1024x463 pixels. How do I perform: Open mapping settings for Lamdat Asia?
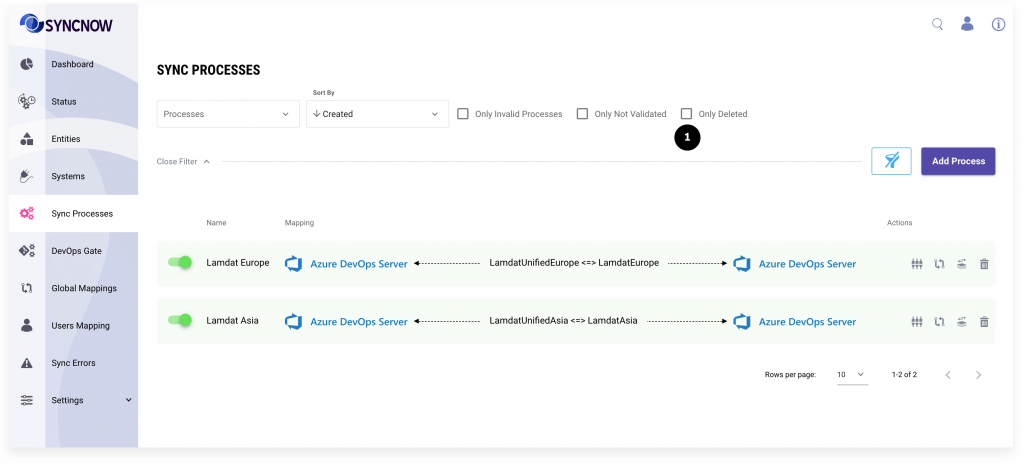point(917,321)
